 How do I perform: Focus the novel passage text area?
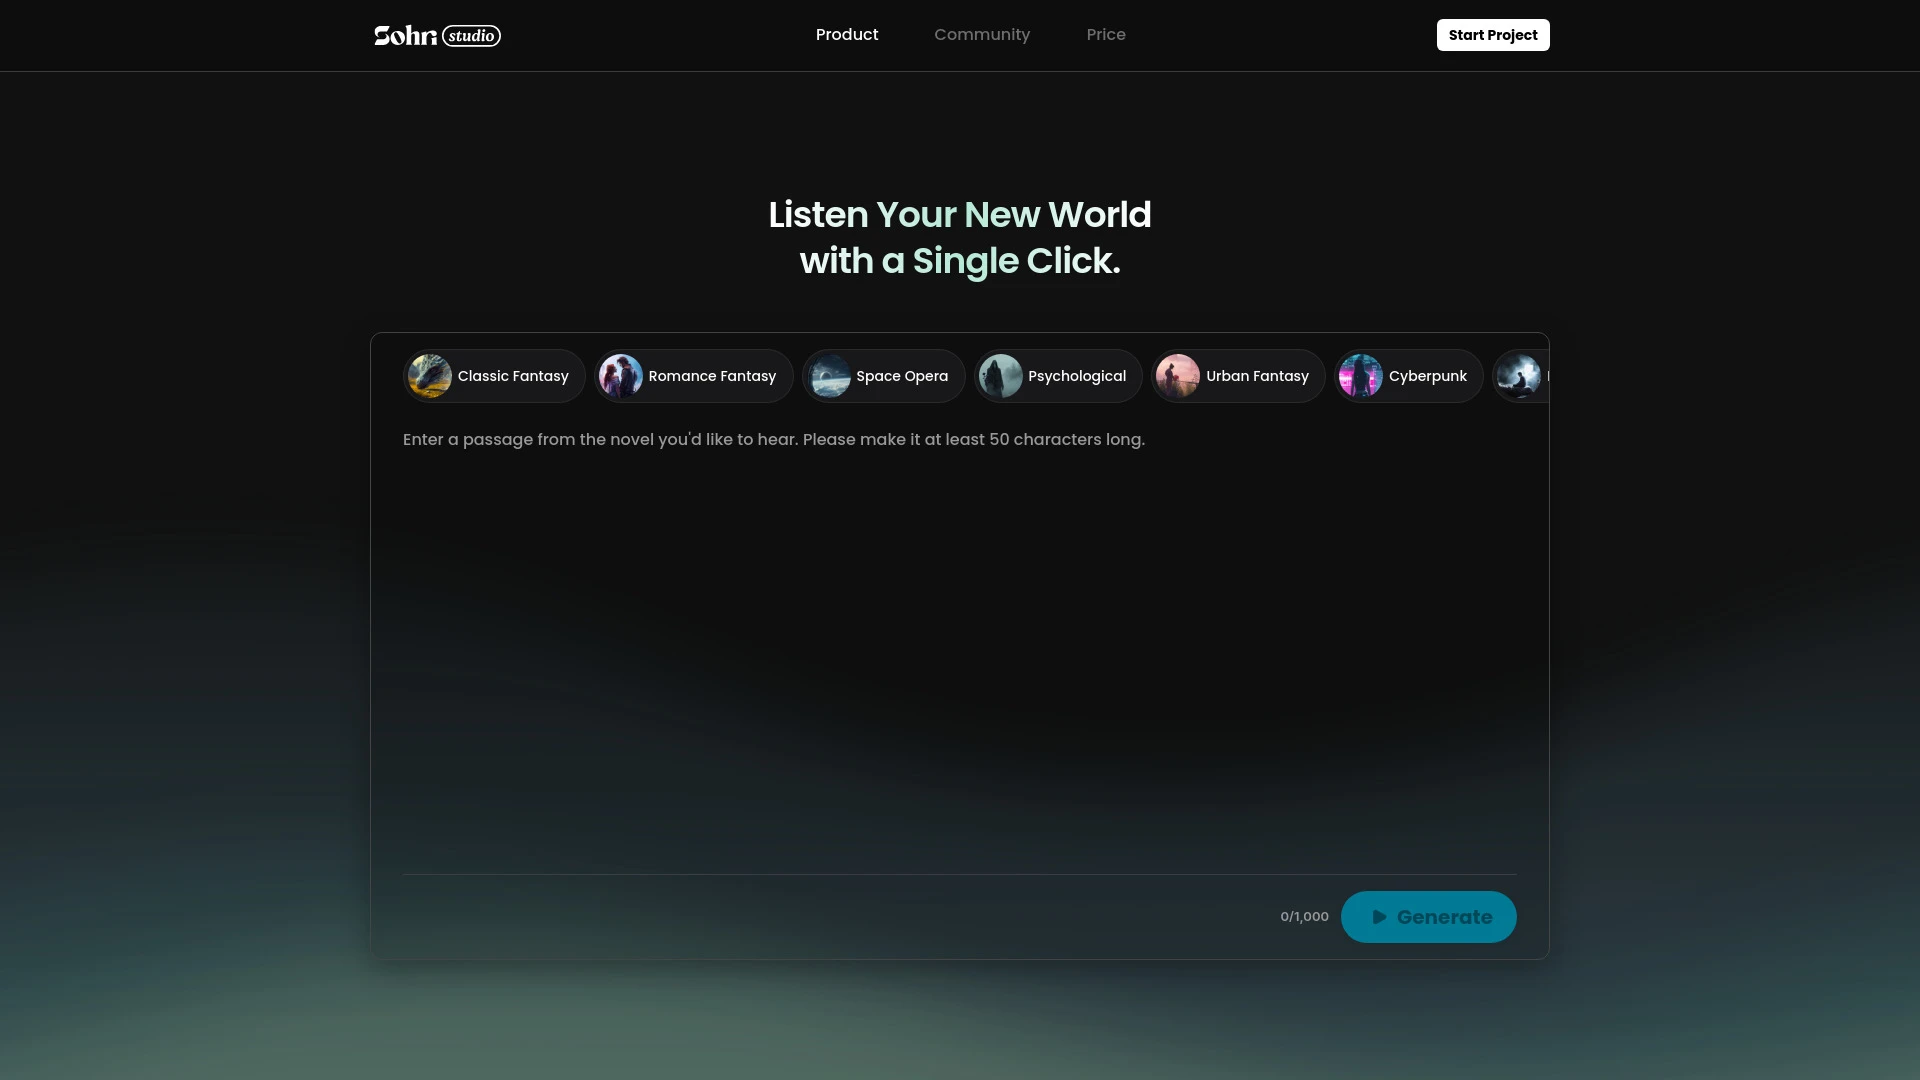pyautogui.click(x=960, y=640)
